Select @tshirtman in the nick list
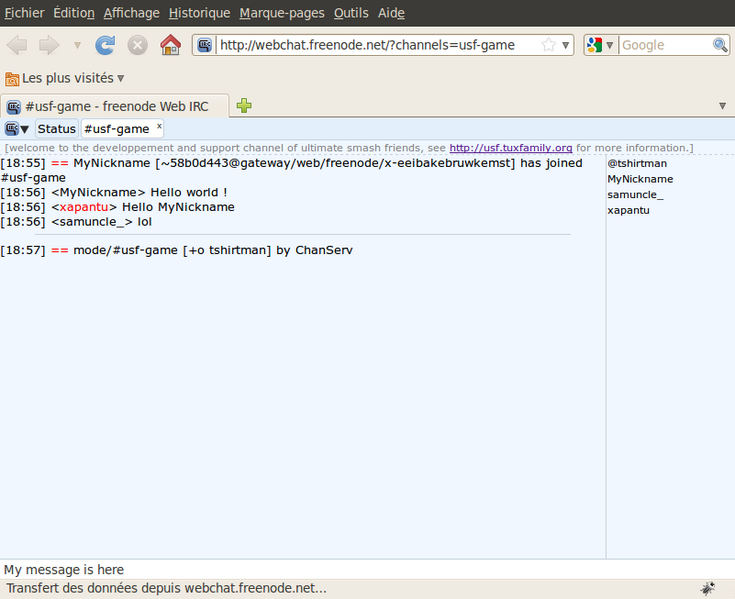Screen dimensions: 735x599 pos(637,163)
